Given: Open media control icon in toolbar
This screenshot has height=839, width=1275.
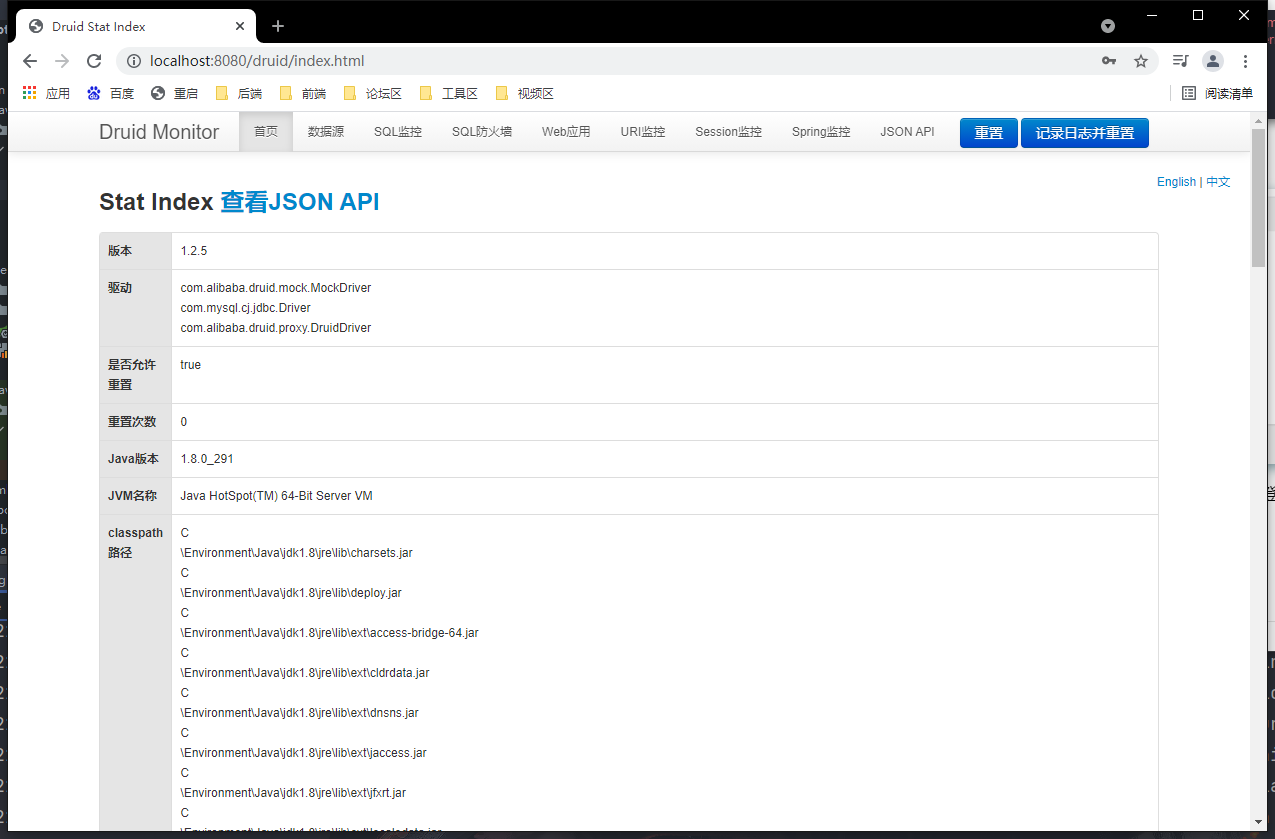Looking at the screenshot, I should coord(1181,61).
